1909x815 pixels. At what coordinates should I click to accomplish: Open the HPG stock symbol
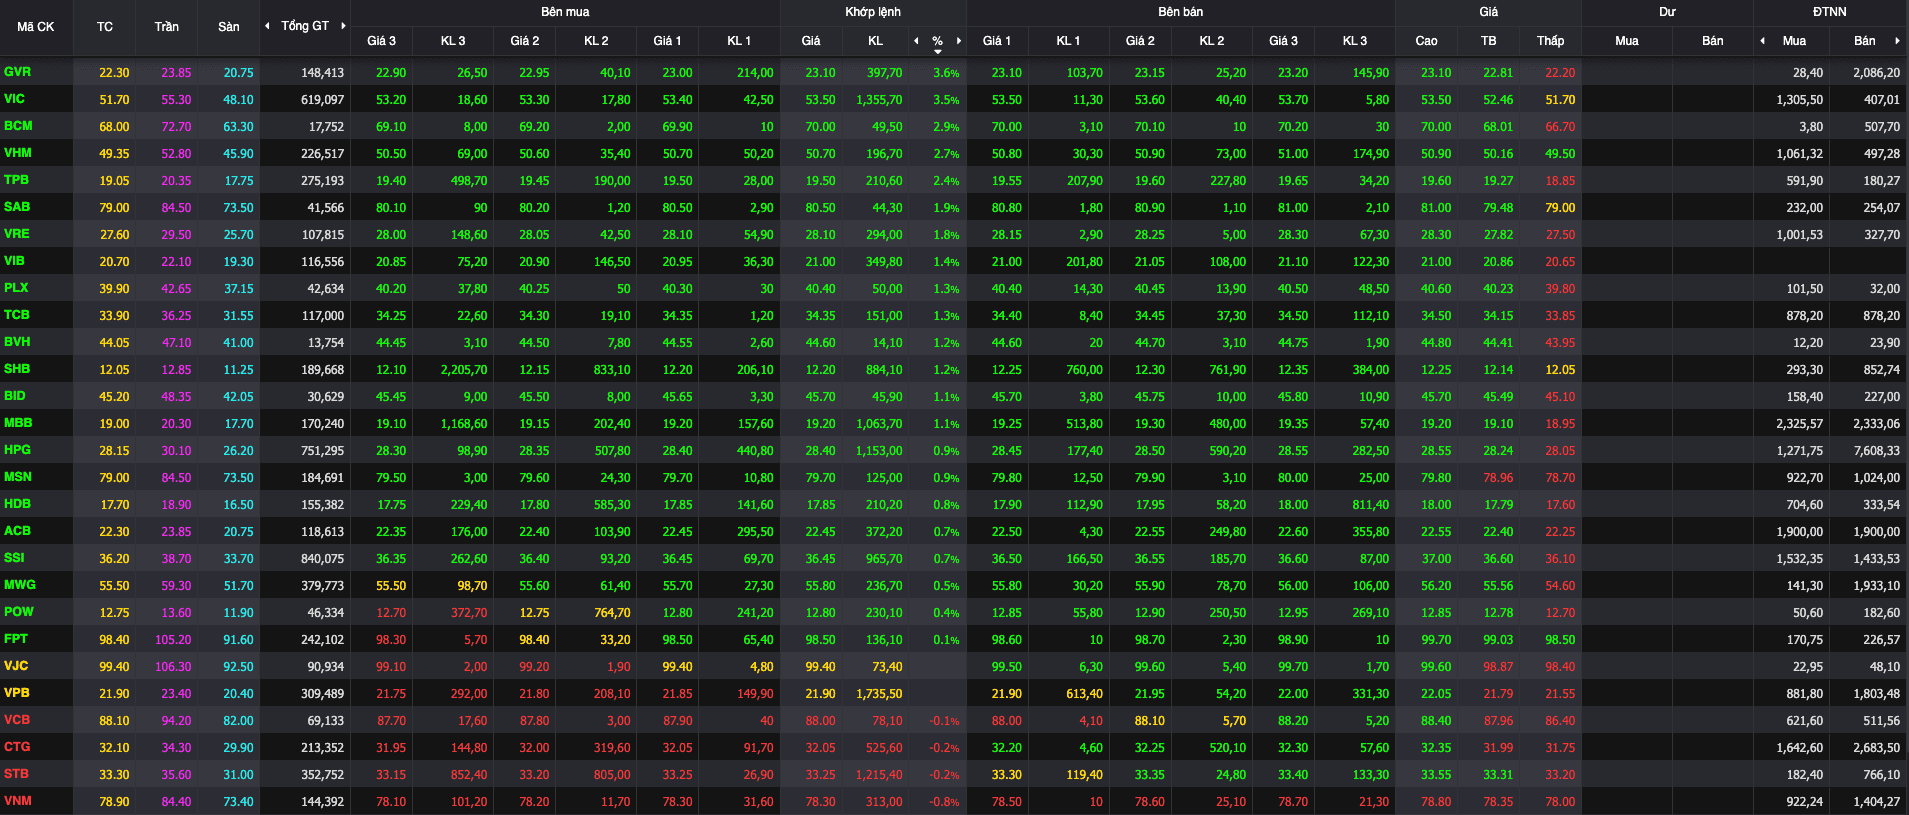[18, 450]
